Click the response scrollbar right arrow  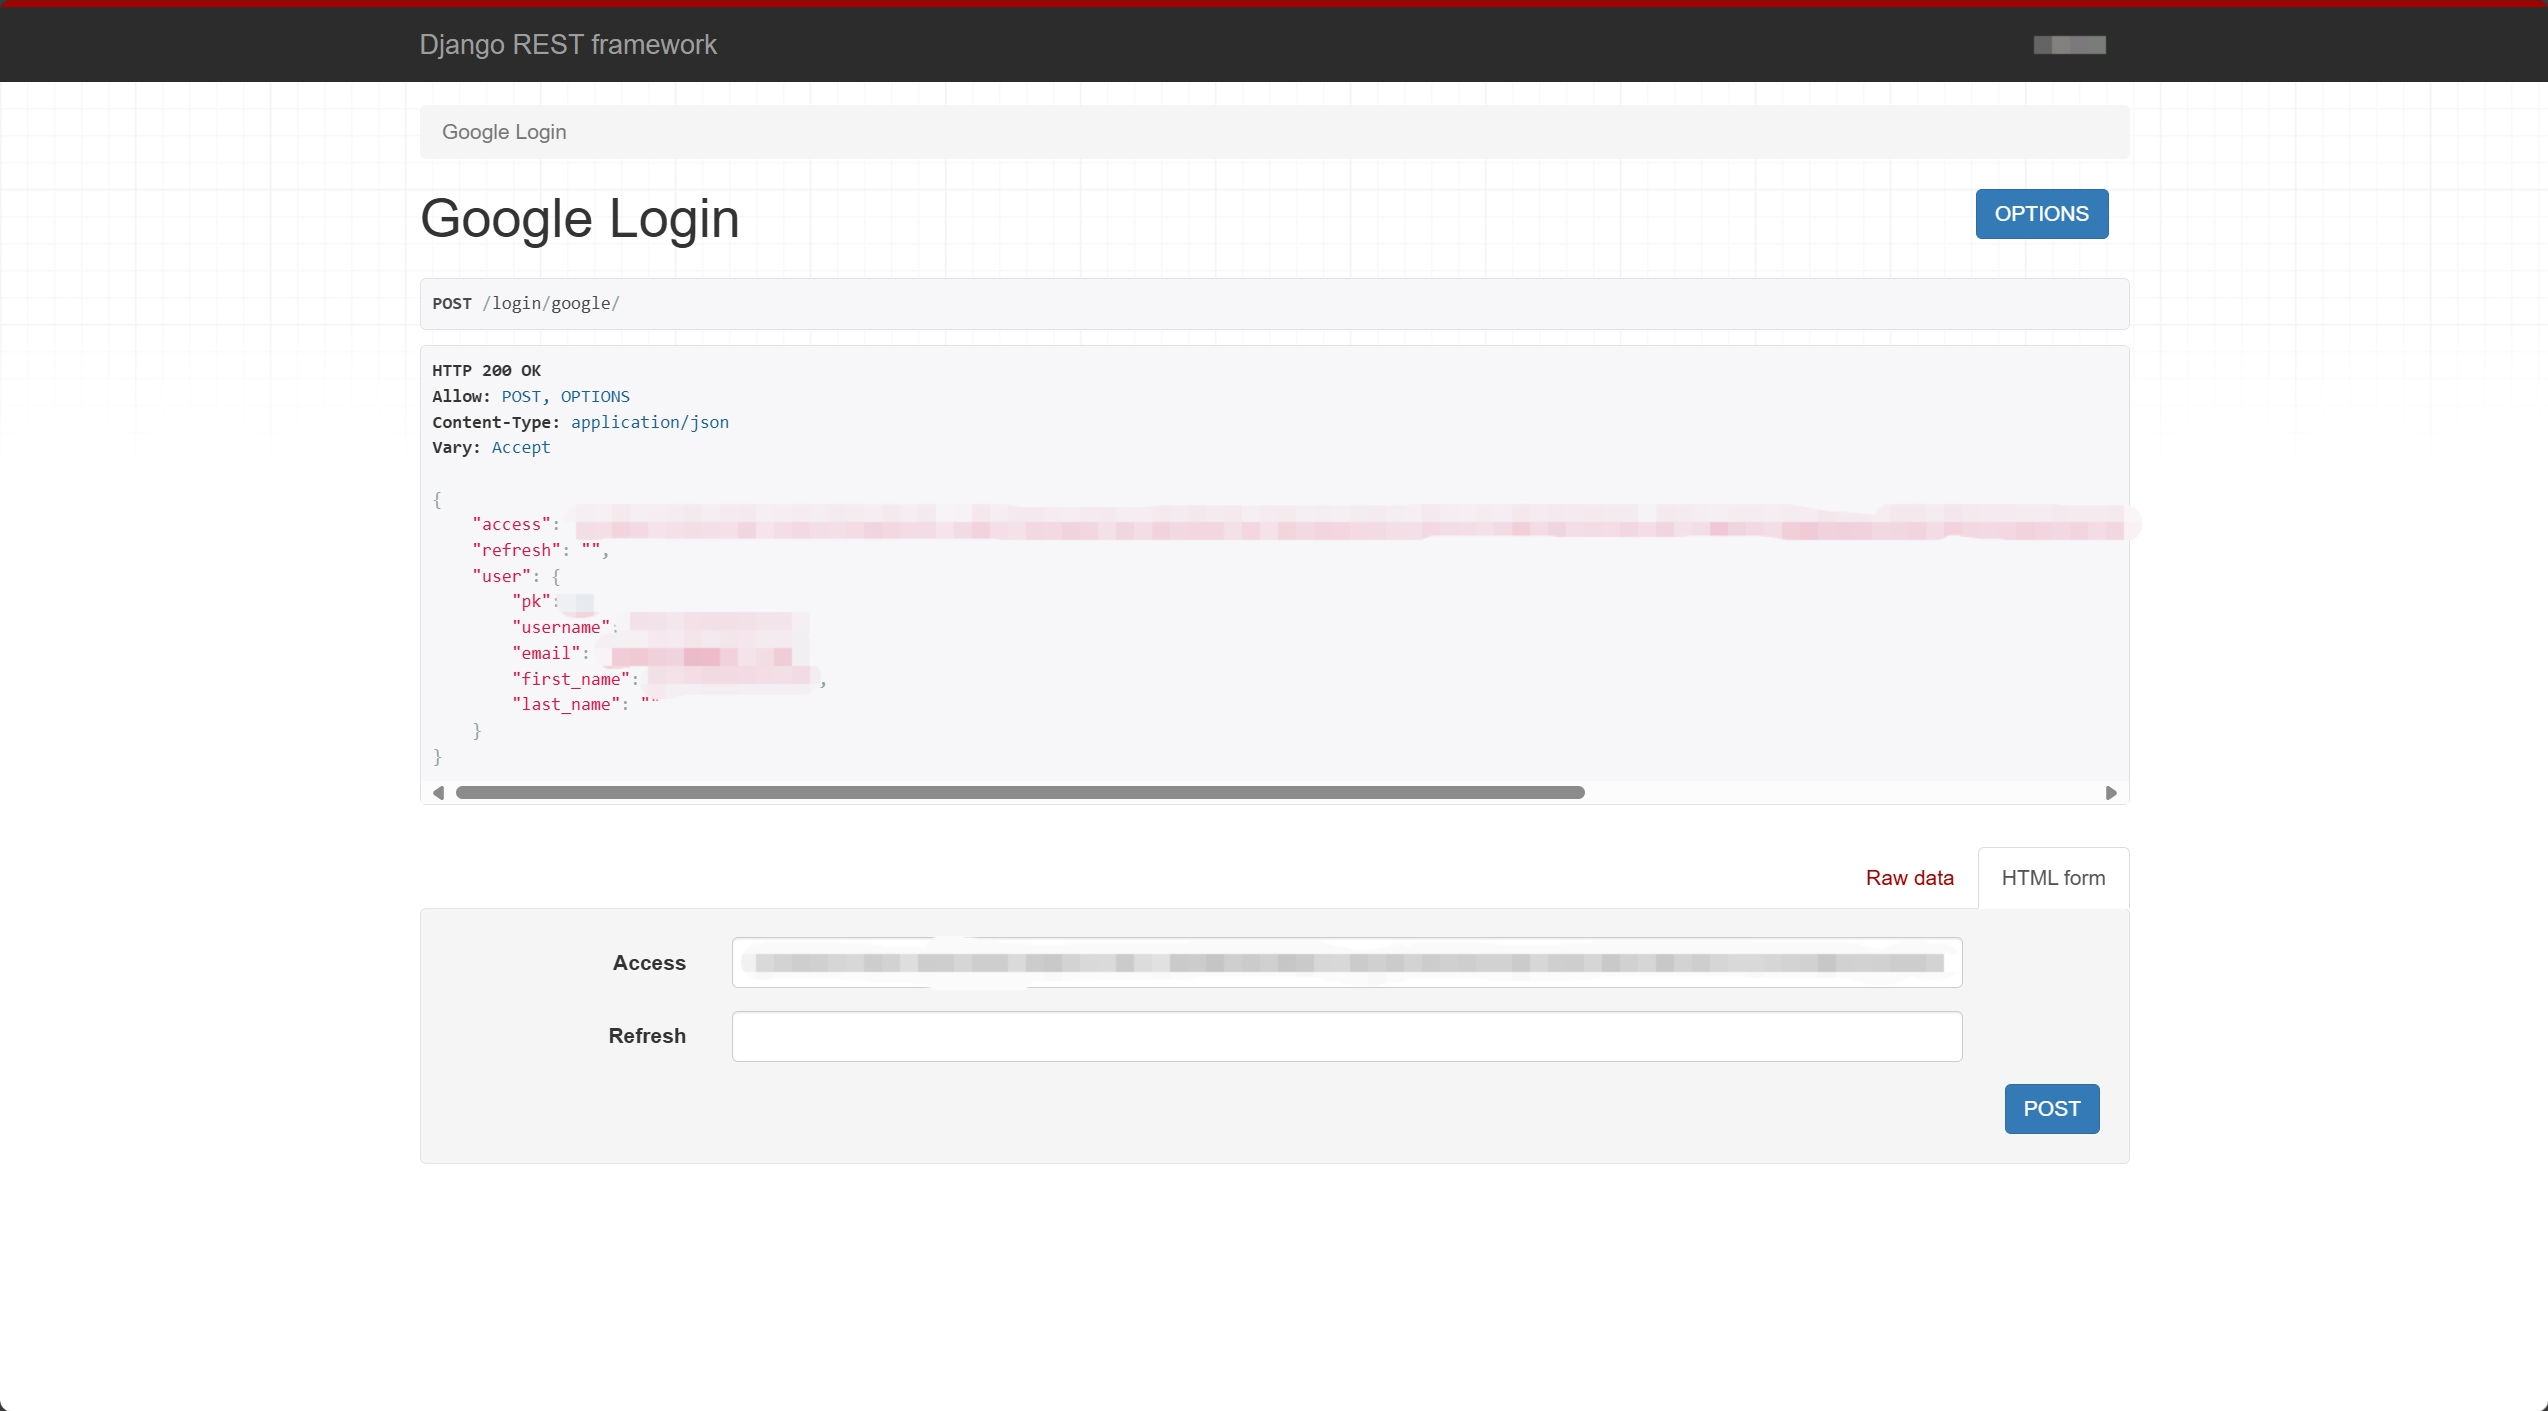pyautogui.click(x=2111, y=793)
